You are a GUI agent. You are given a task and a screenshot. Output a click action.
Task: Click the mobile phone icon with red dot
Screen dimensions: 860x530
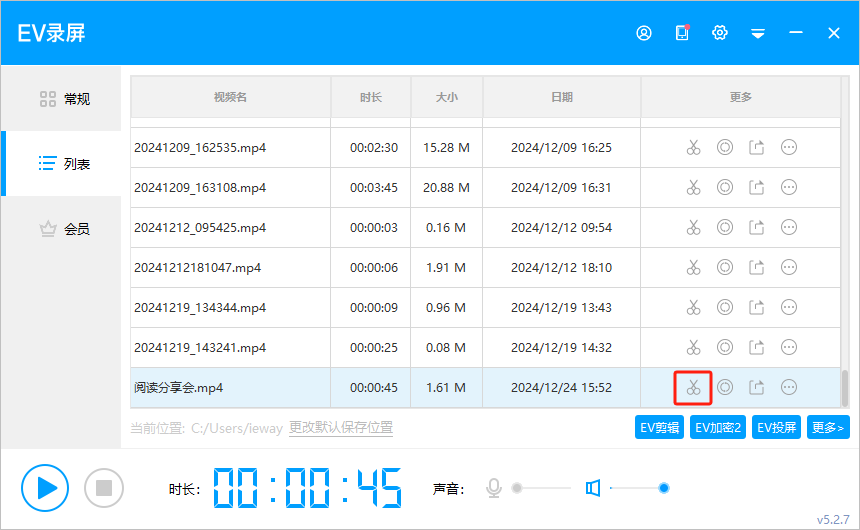point(682,33)
